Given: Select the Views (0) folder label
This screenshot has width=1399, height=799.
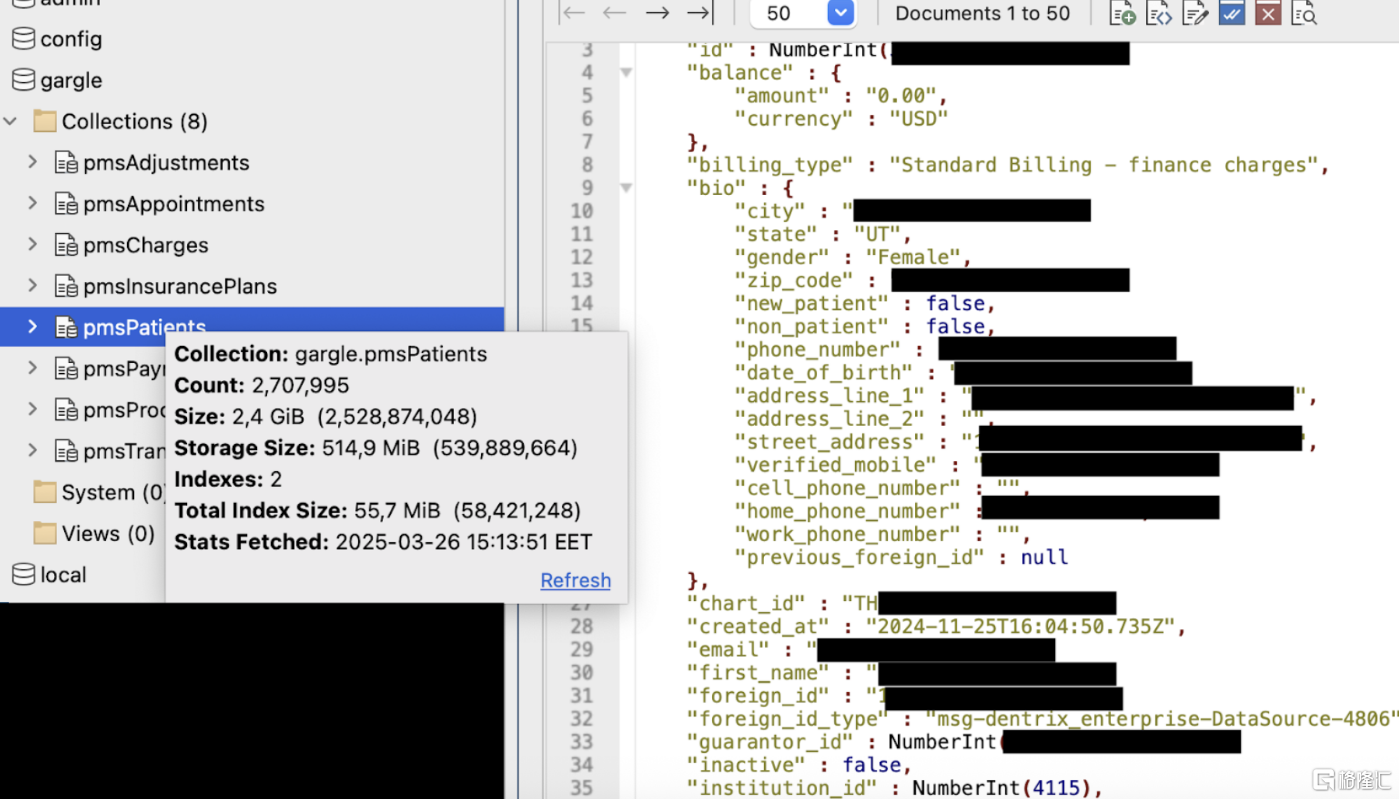Looking at the screenshot, I should 108,533.
